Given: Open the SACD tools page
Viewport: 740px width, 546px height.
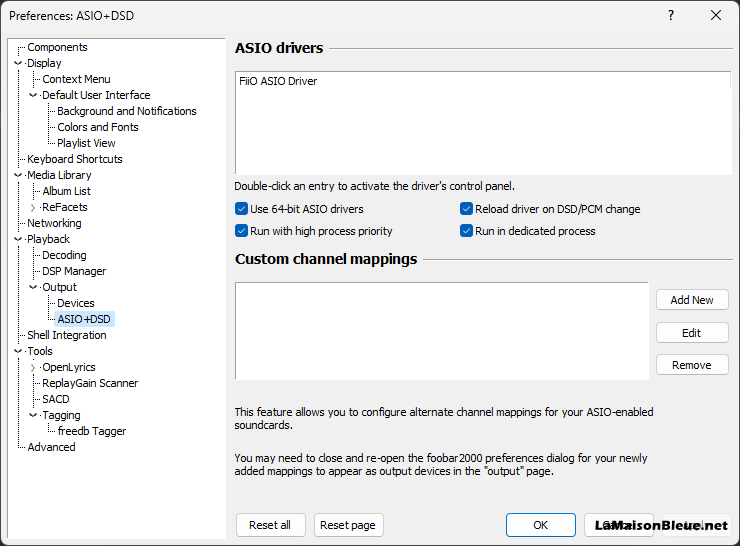Looking at the screenshot, I should coord(56,399).
